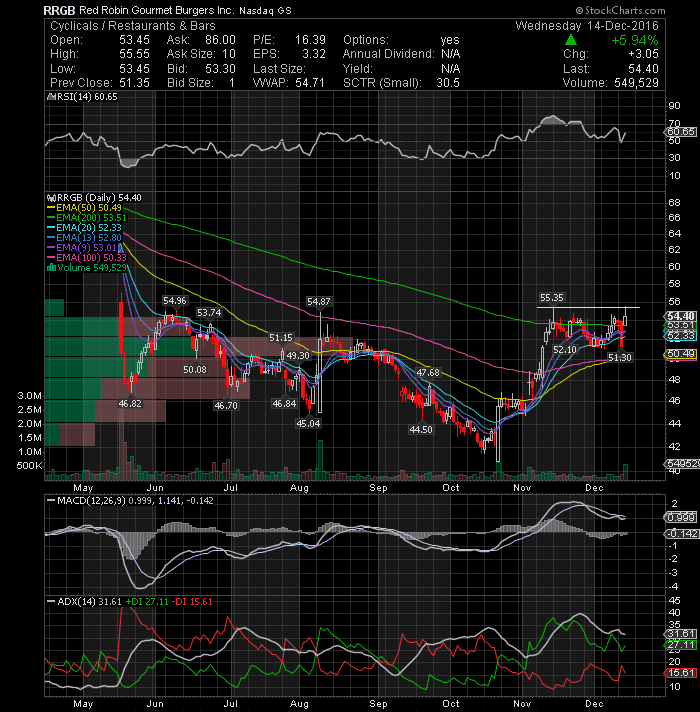Click the 53.74 price annotation
The width and height of the screenshot is (700, 712).
pyautogui.click(x=209, y=312)
